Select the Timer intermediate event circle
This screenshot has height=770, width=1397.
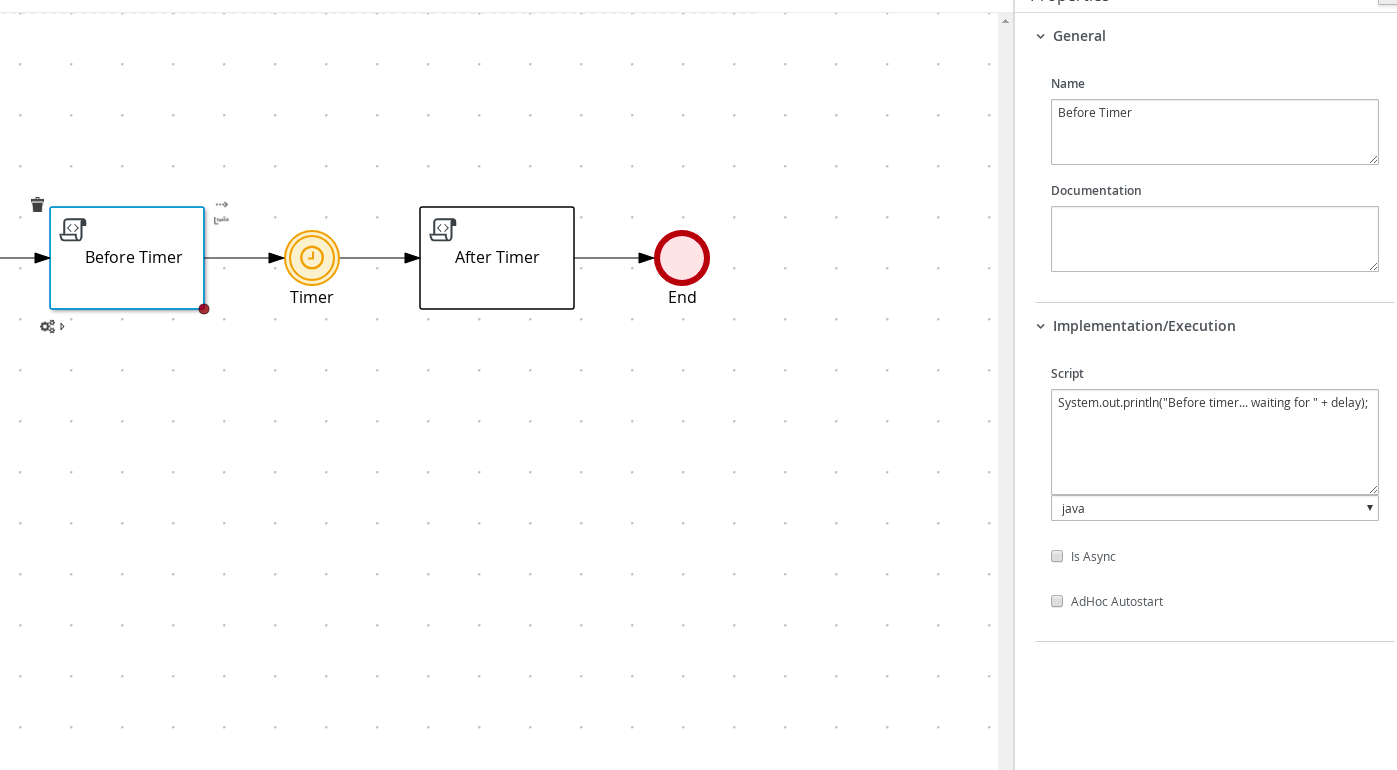pyautogui.click(x=312, y=258)
